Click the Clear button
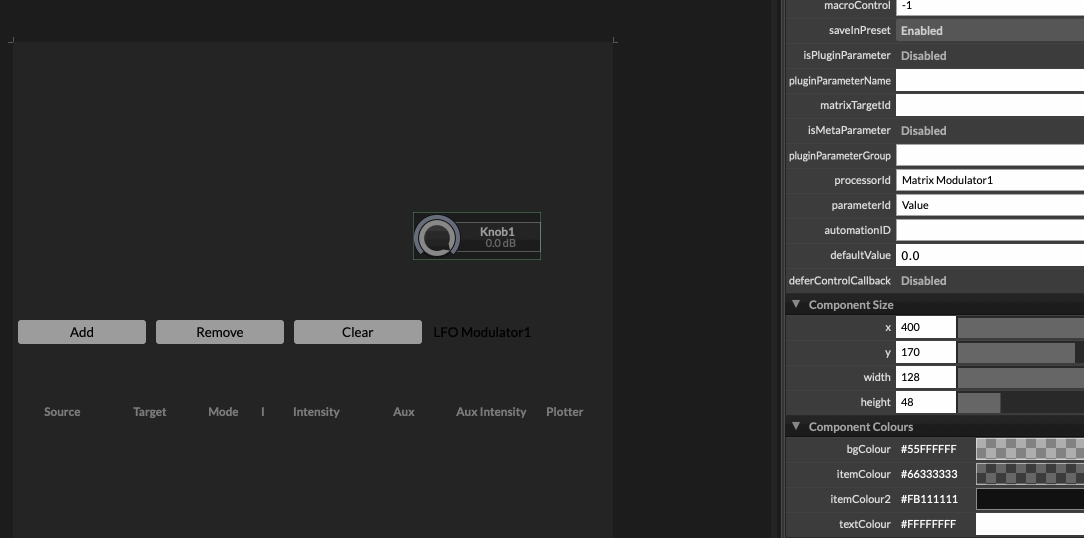 click(357, 332)
